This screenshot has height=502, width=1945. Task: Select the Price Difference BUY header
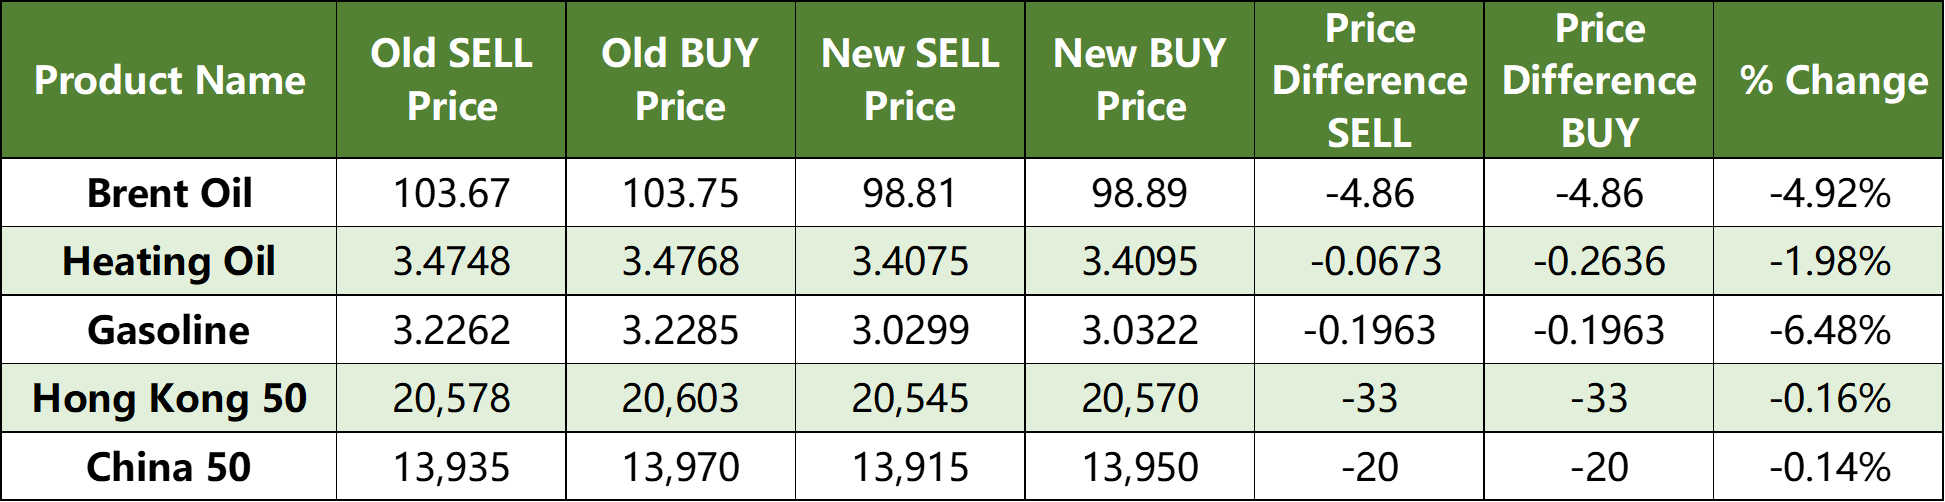click(x=1598, y=80)
